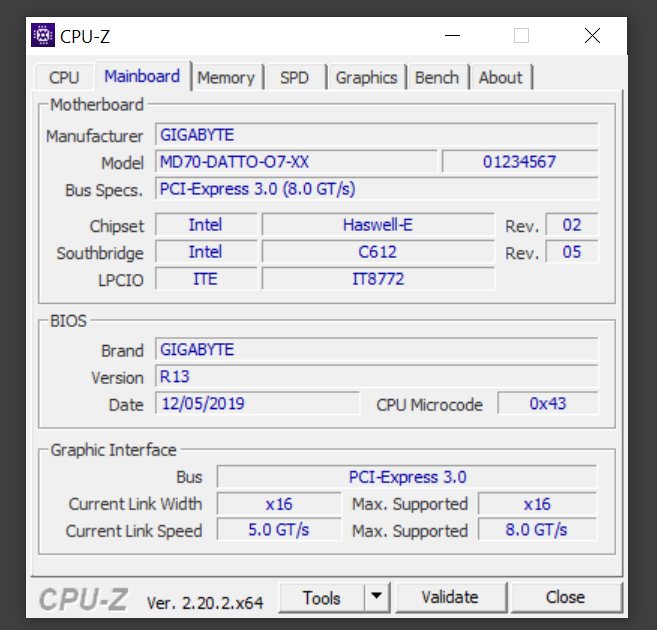This screenshot has height=630, width=657.
Task: Click Current Link Speed 5.0 GT/s
Action: point(279,530)
